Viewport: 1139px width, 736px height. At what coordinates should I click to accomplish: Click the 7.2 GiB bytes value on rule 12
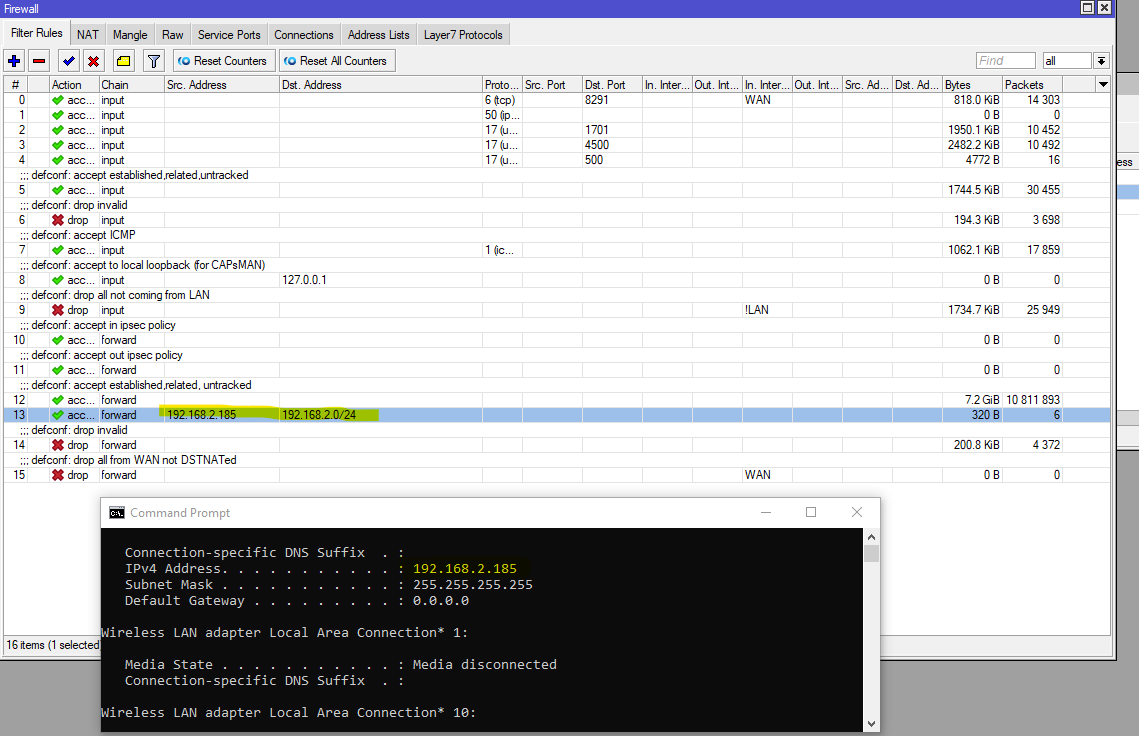coord(981,400)
